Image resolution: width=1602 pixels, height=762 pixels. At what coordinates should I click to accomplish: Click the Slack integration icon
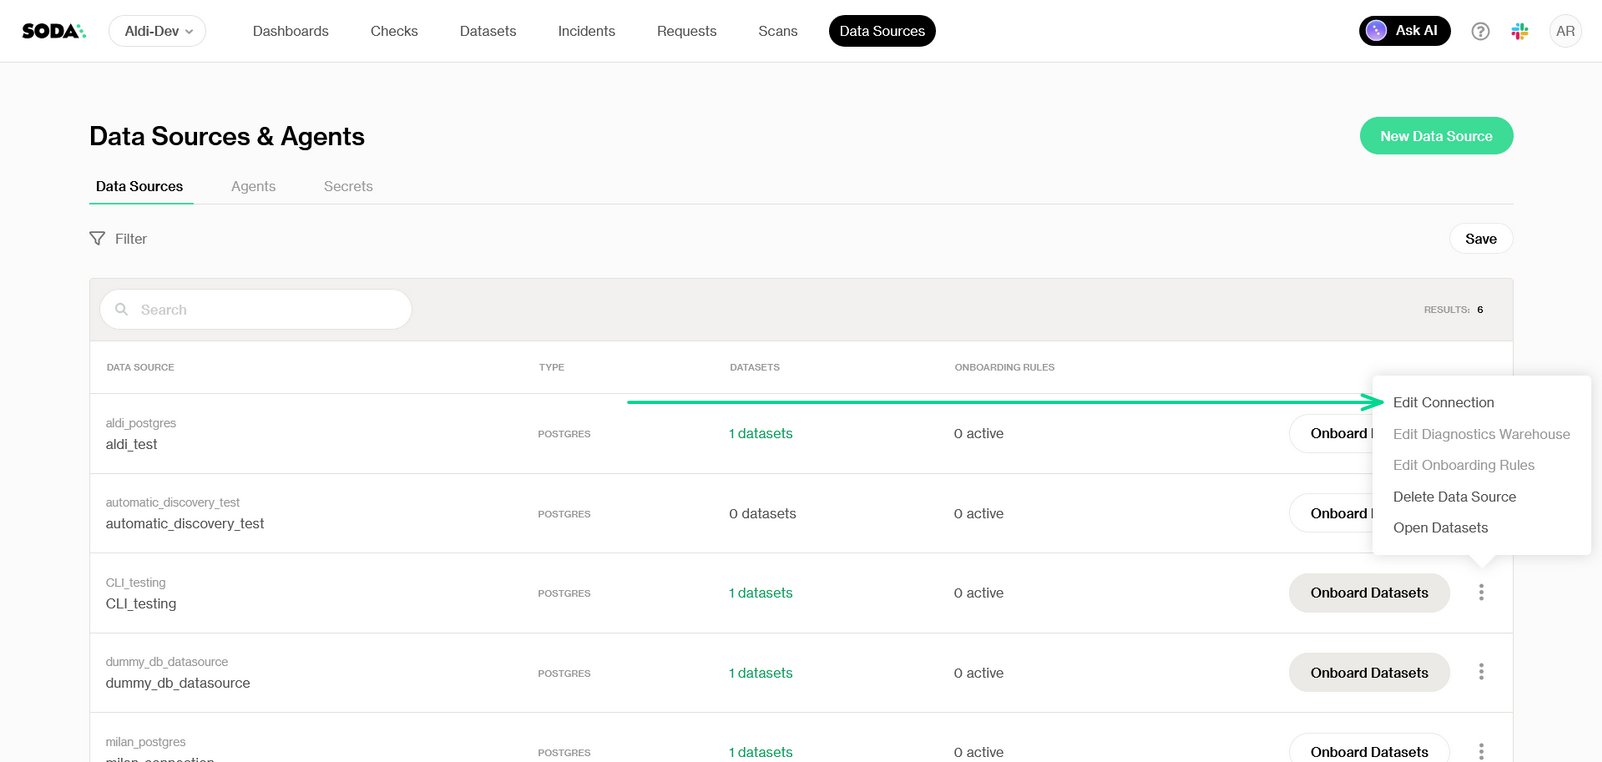click(1519, 31)
